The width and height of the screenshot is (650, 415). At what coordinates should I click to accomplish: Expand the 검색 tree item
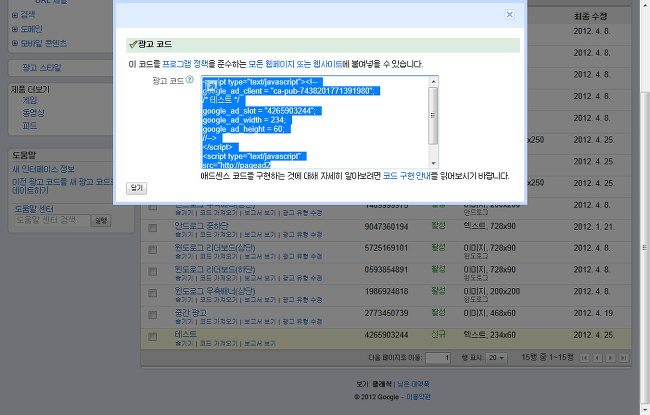(15, 15)
